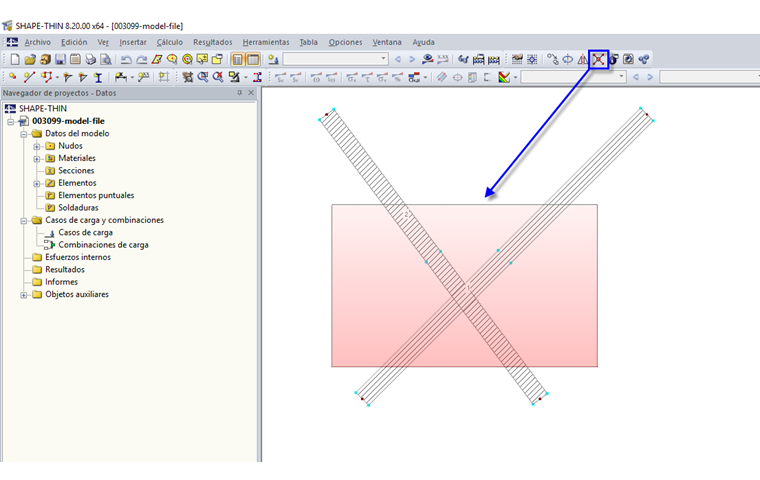Screen dimensions: 760x480
Task: Show the τ shear stress results icon
Action: [367, 77]
